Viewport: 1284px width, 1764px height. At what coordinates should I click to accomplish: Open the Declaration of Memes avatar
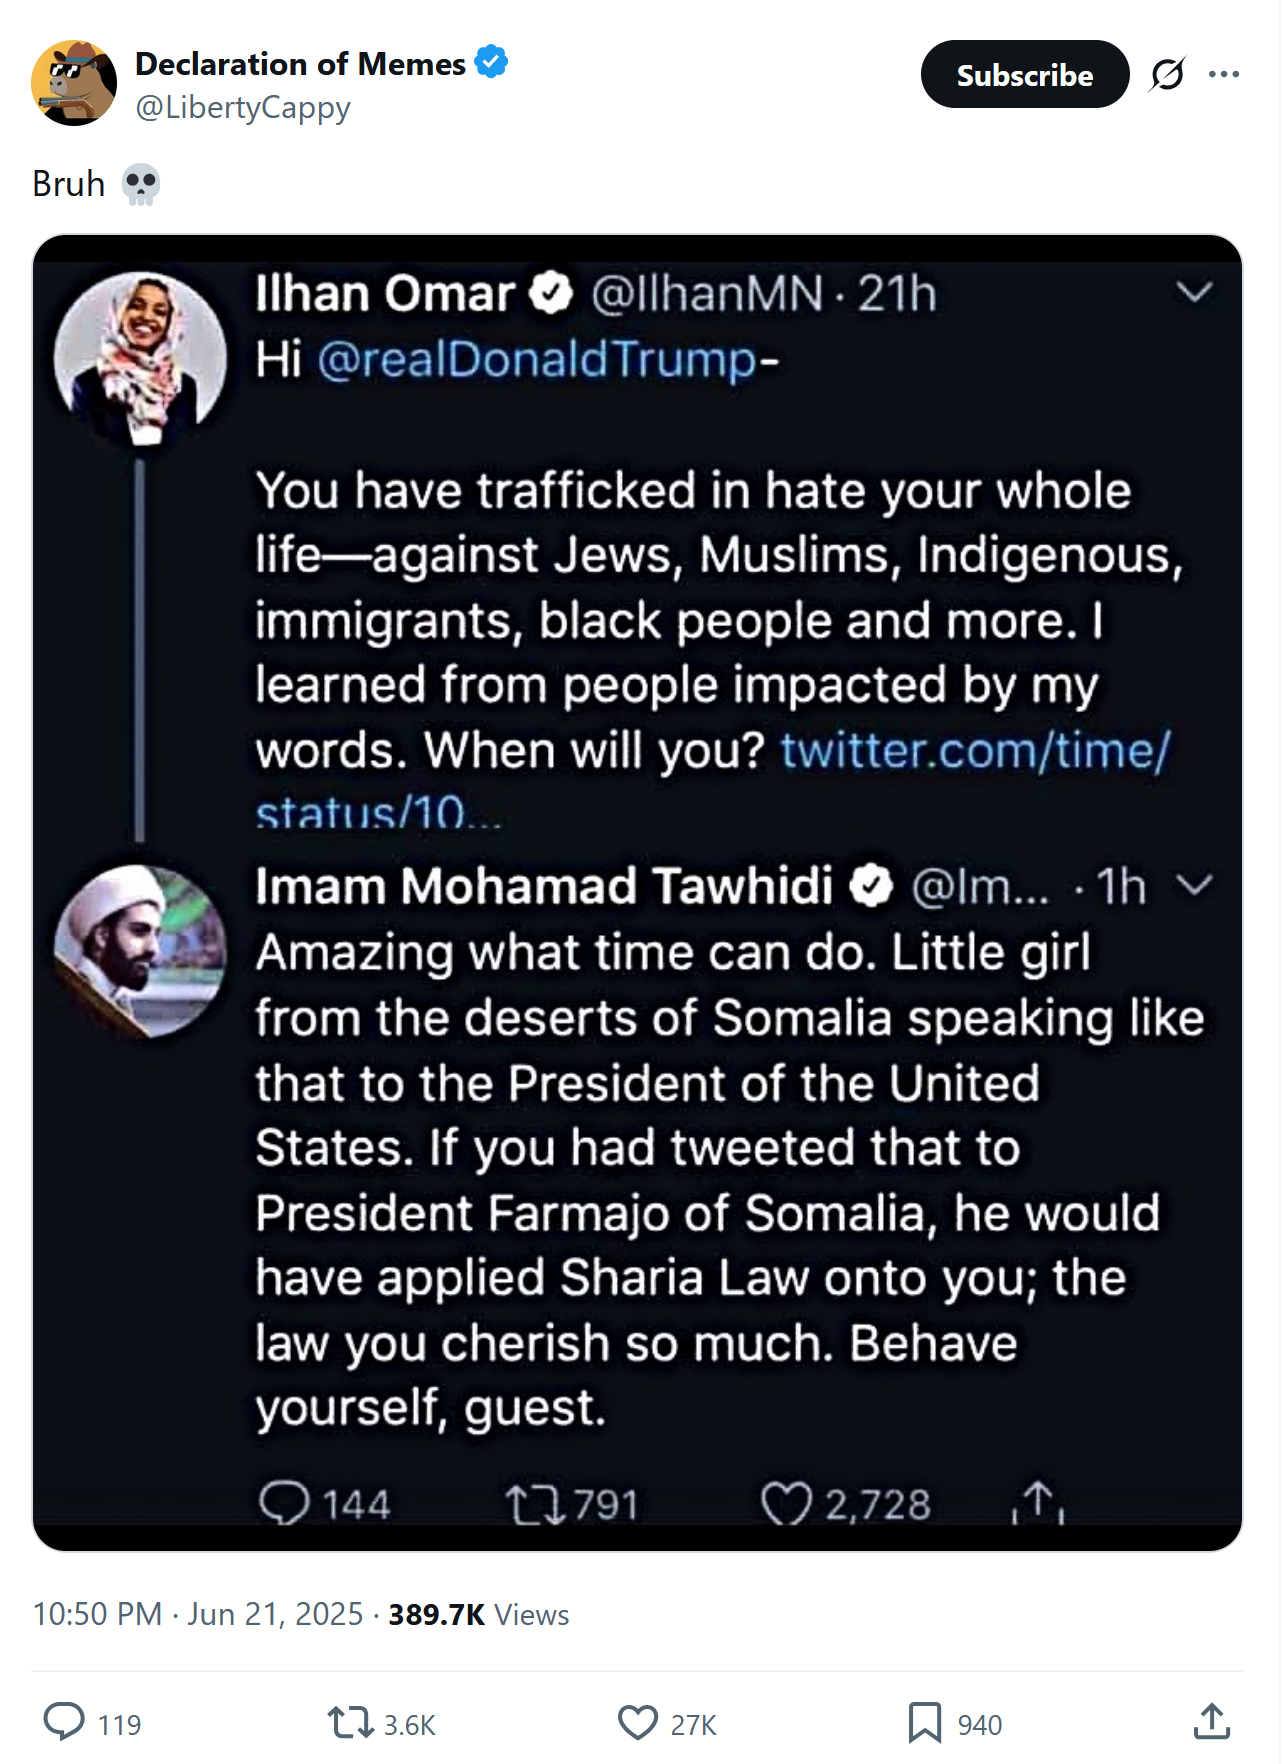(x=74, y=83)
